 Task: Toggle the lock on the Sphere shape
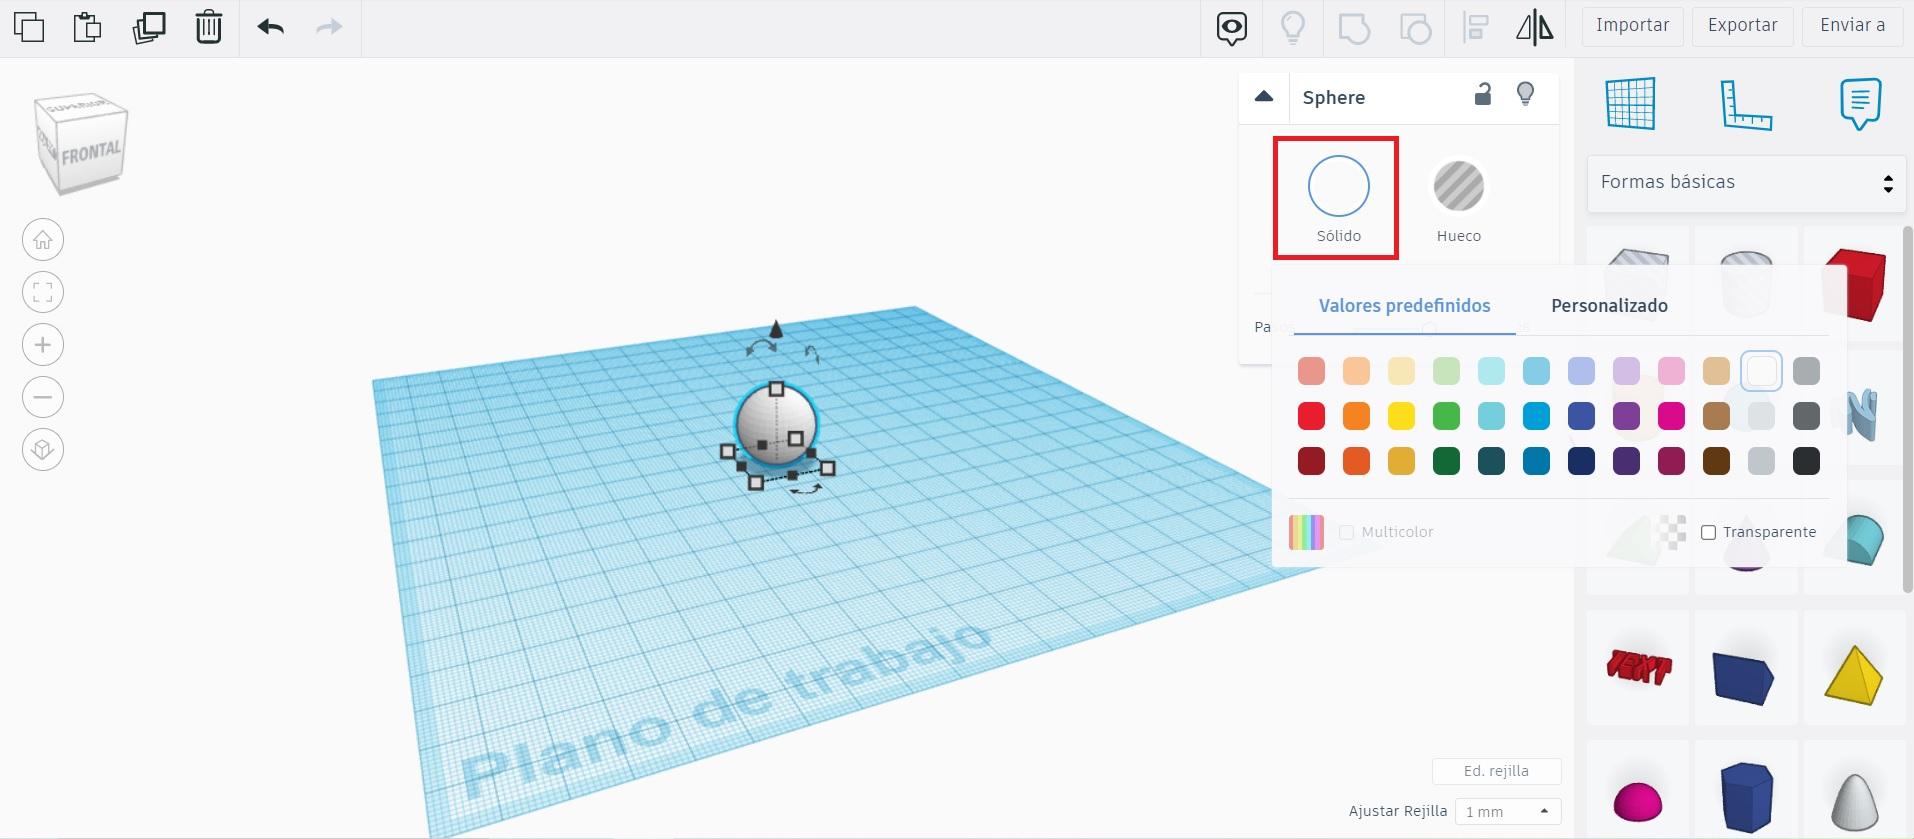click(1483, 94)
